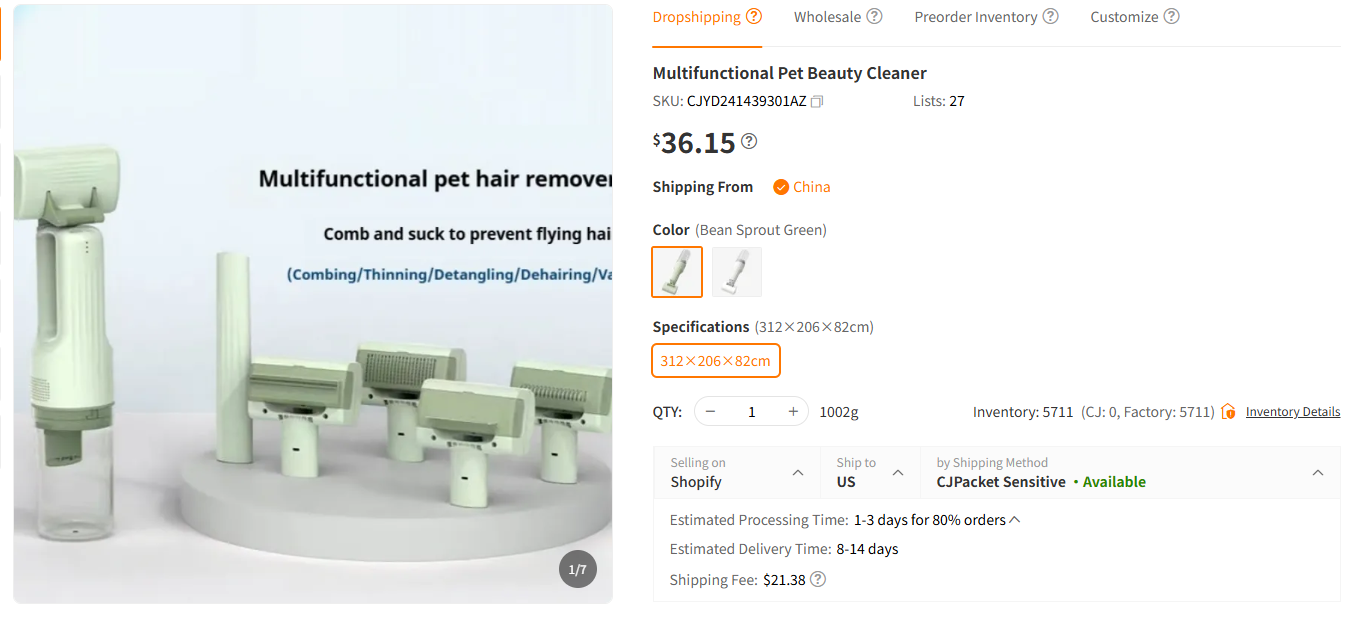Expand the Shipping Method CJPacket Sensitive dropdown
The height and width of the screenshot is (618, 1357).
[x=1318, y=473]
